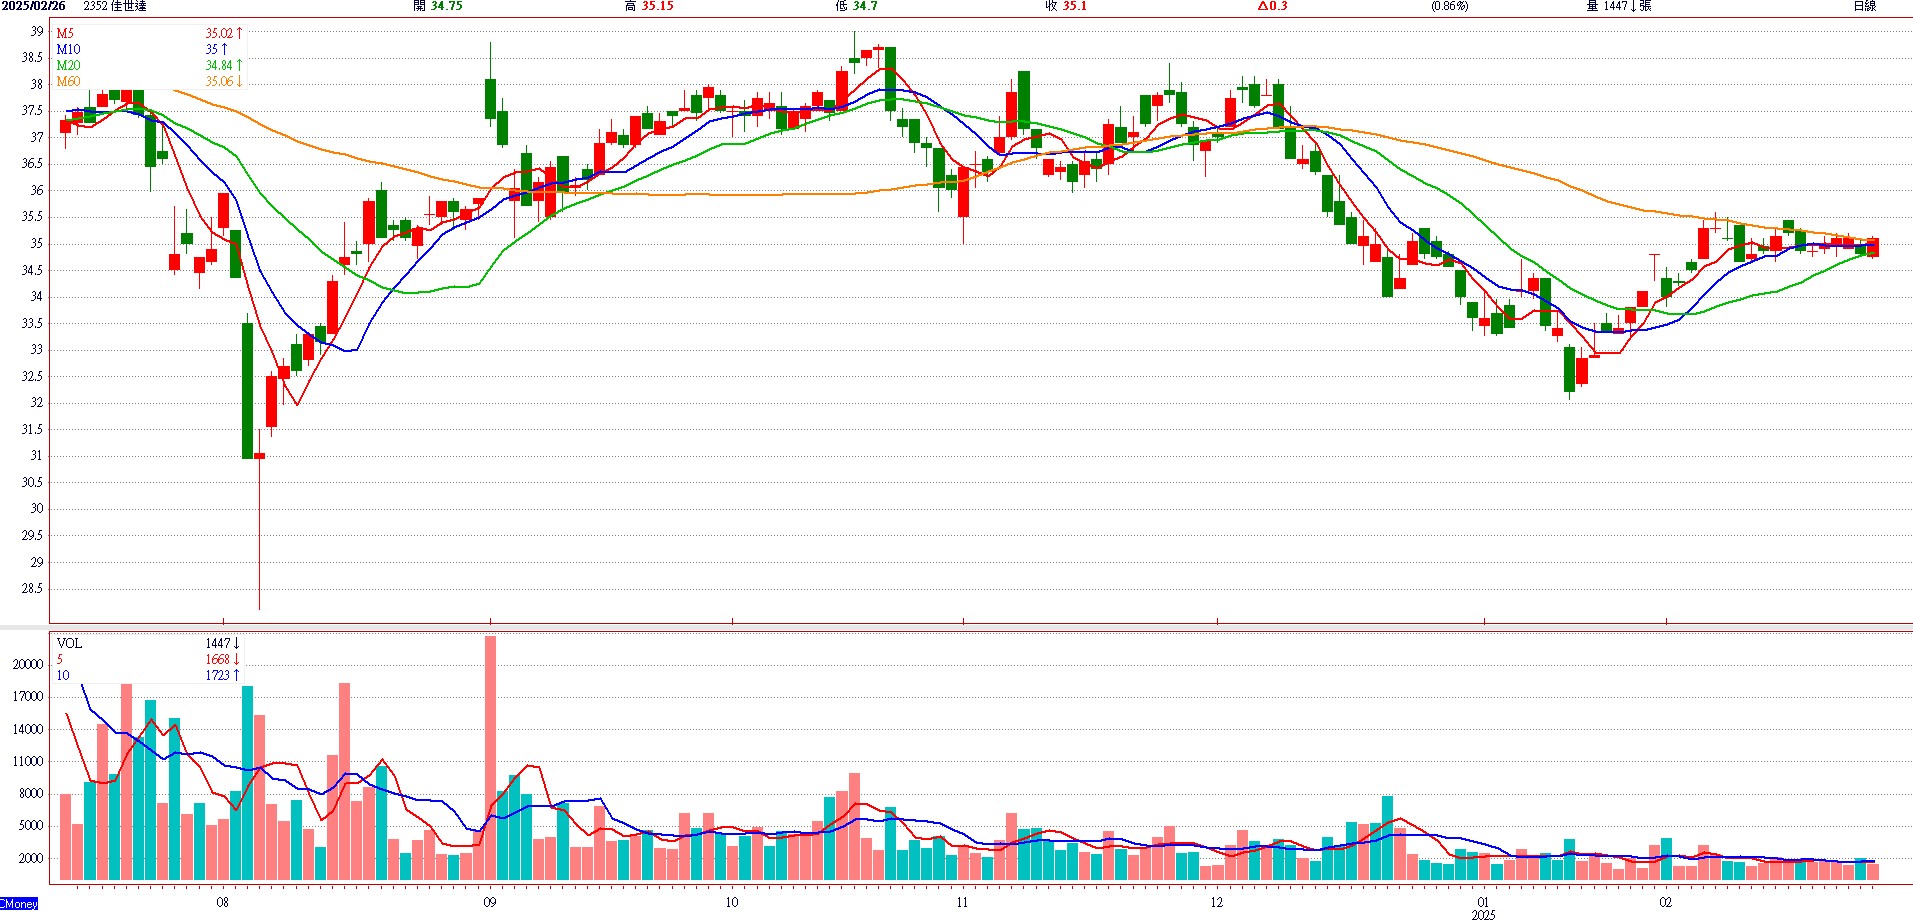
Task: Click the 39 price axis label
Action: (x=37, y=31)
